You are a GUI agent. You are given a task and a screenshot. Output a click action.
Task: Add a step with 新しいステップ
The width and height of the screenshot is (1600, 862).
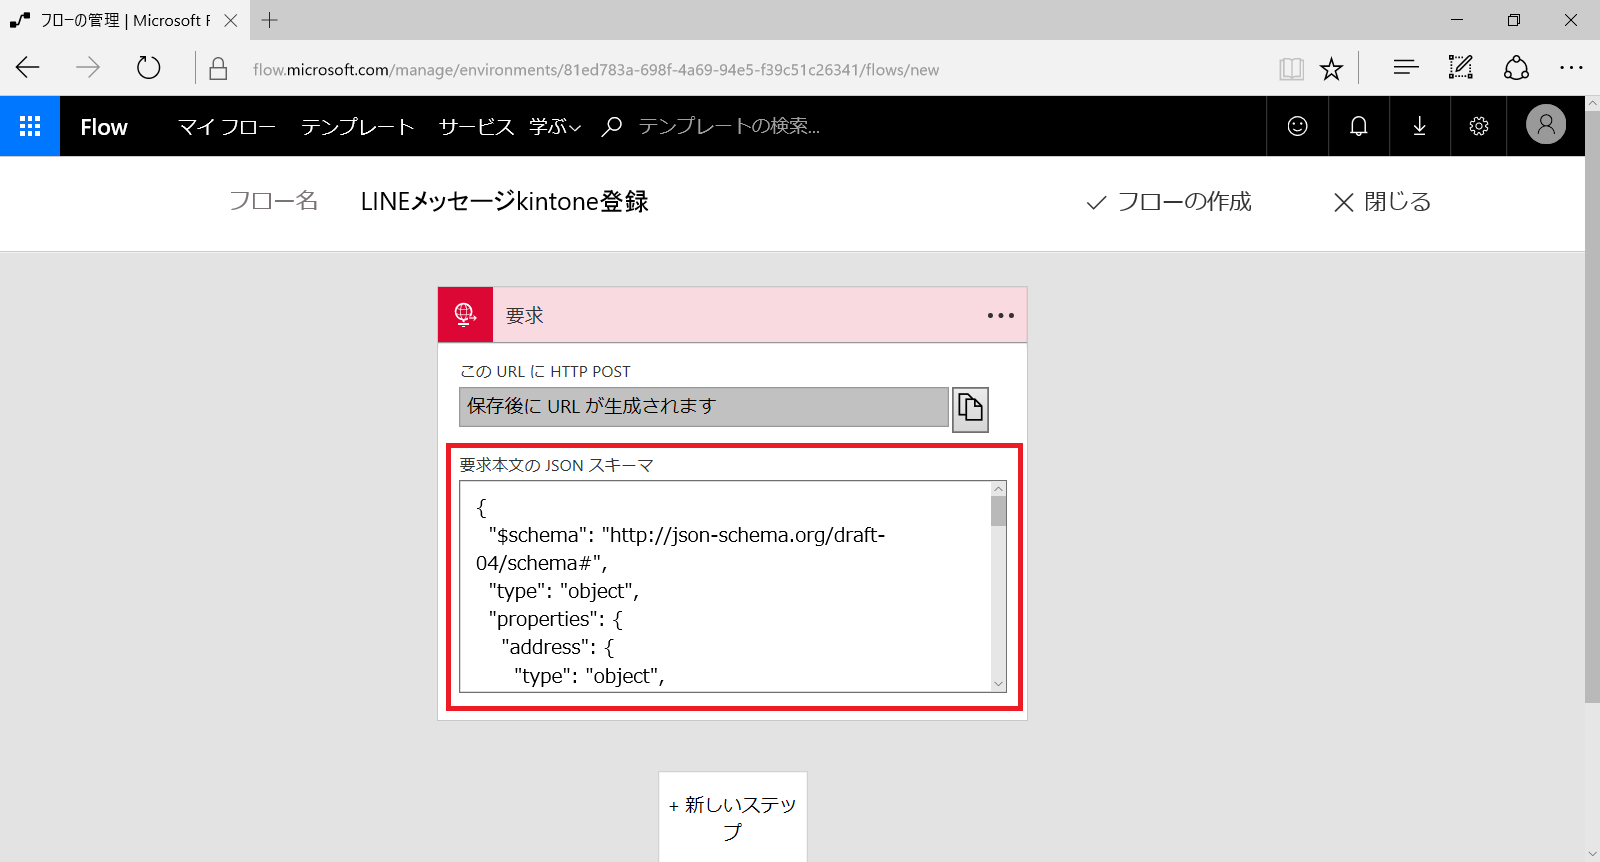pyautogui.click(x=733, y=818)
